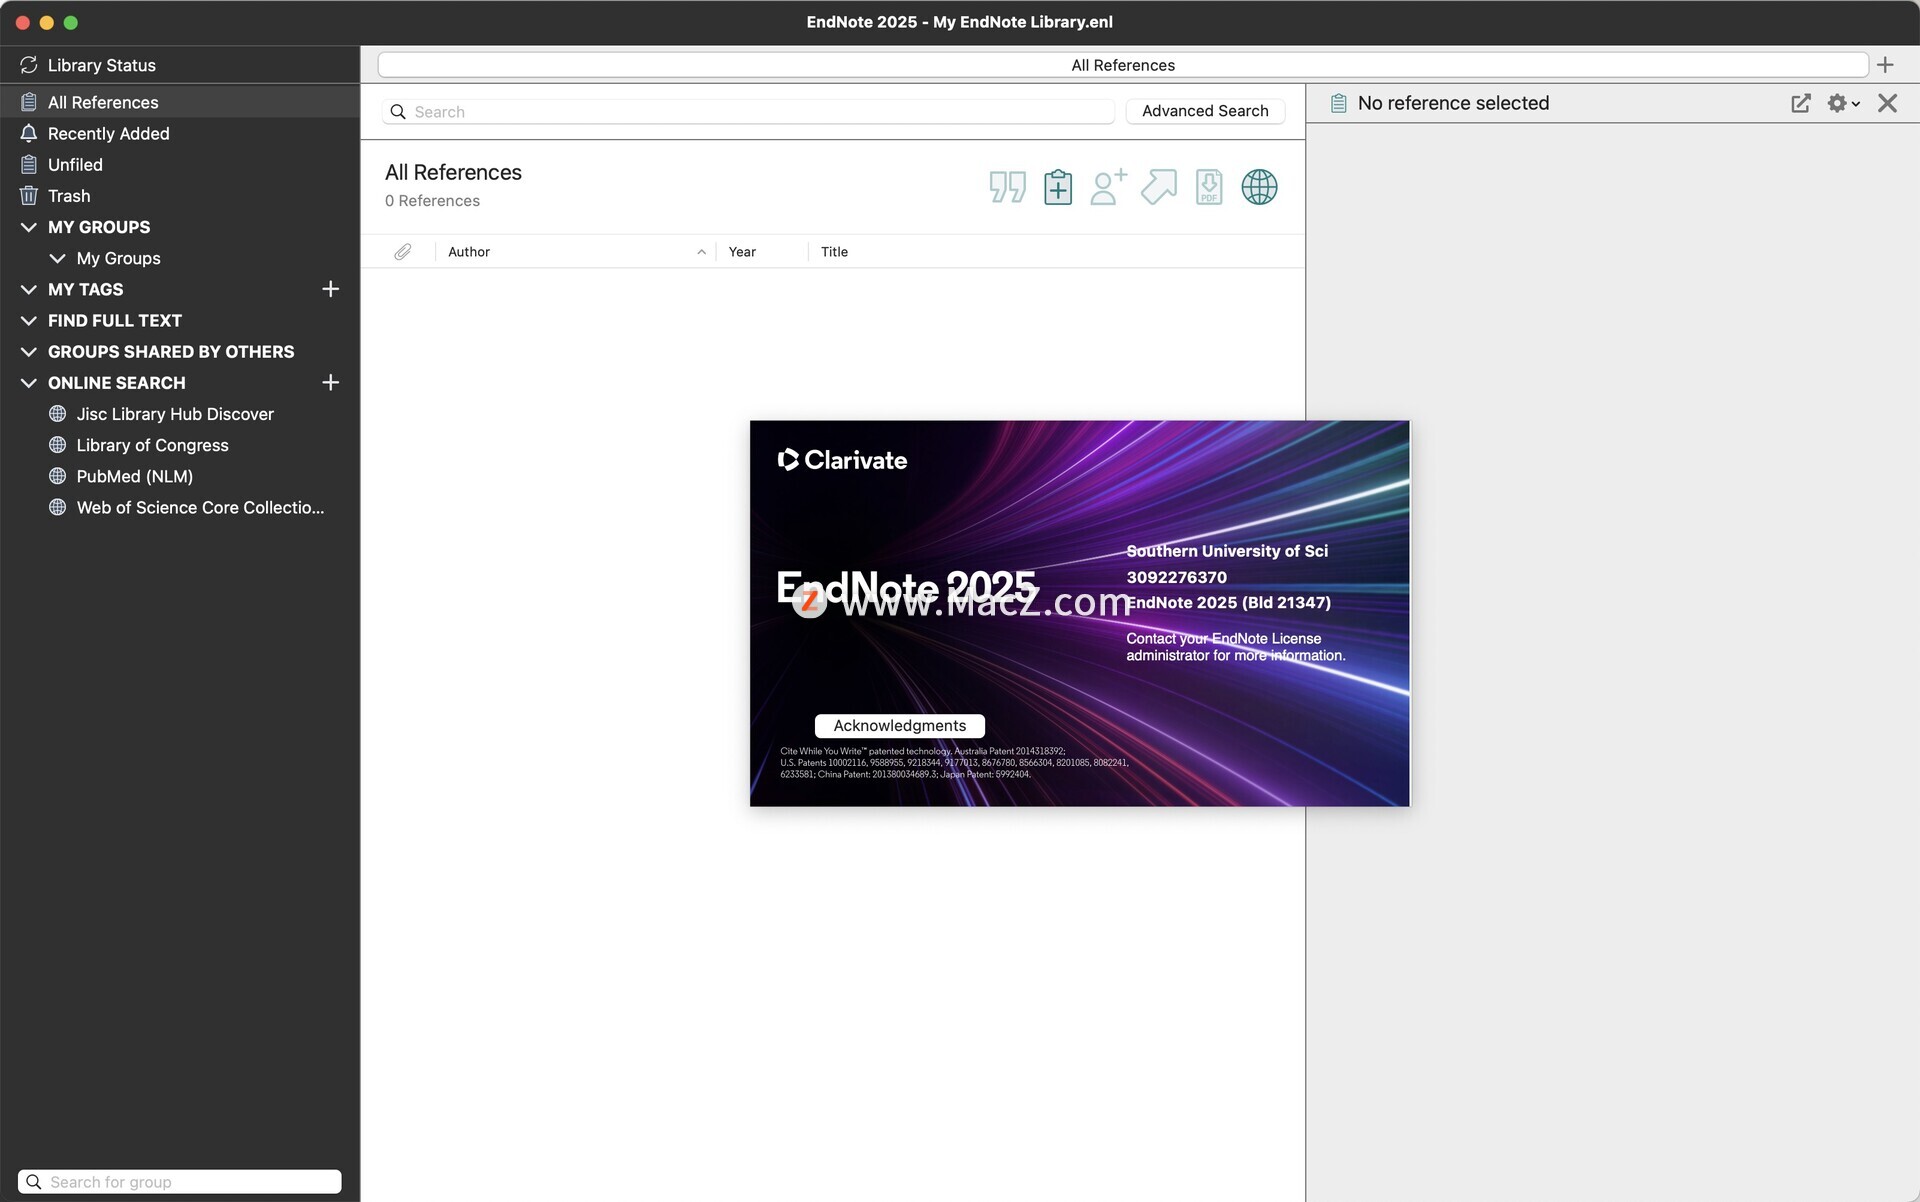Click 'No reference selected' heading

pyautogui.click(x=1453, y=103)
